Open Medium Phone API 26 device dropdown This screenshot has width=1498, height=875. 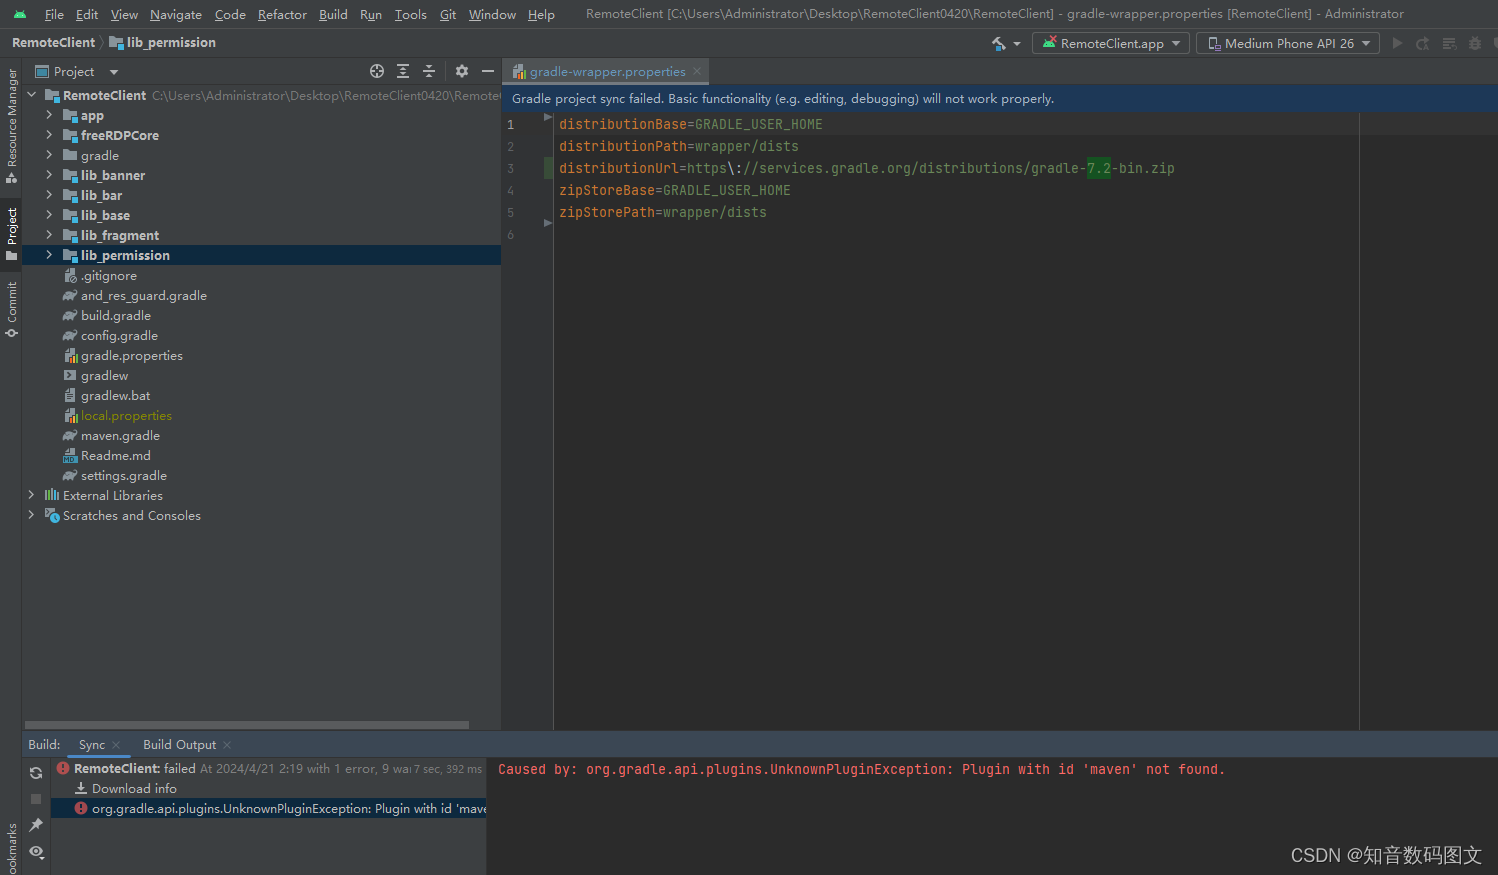pyautogui.click(x=1288, y=43)
